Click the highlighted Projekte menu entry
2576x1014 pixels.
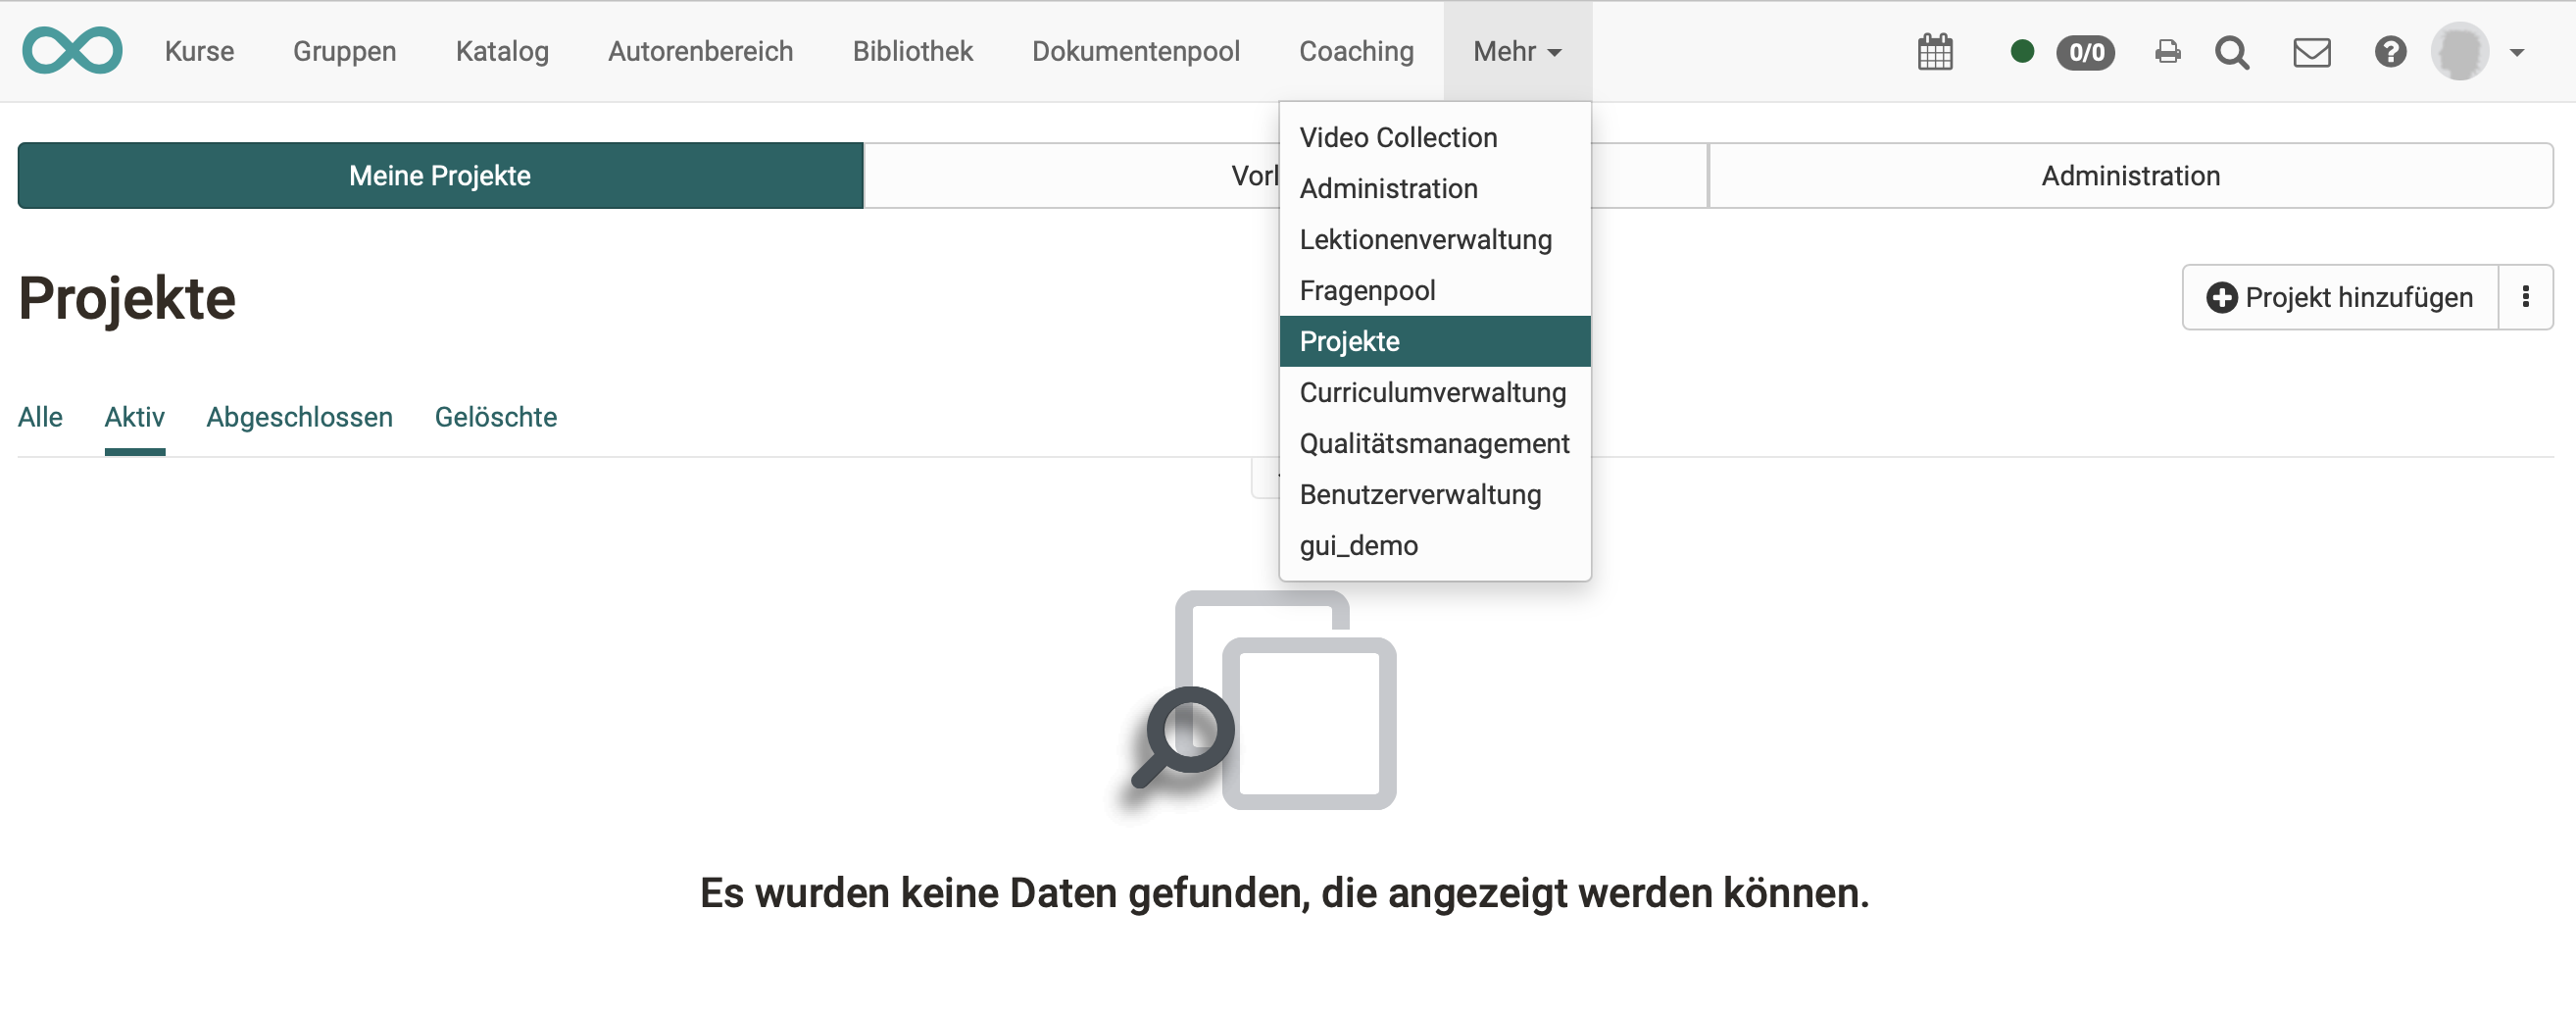point(1349,341)
